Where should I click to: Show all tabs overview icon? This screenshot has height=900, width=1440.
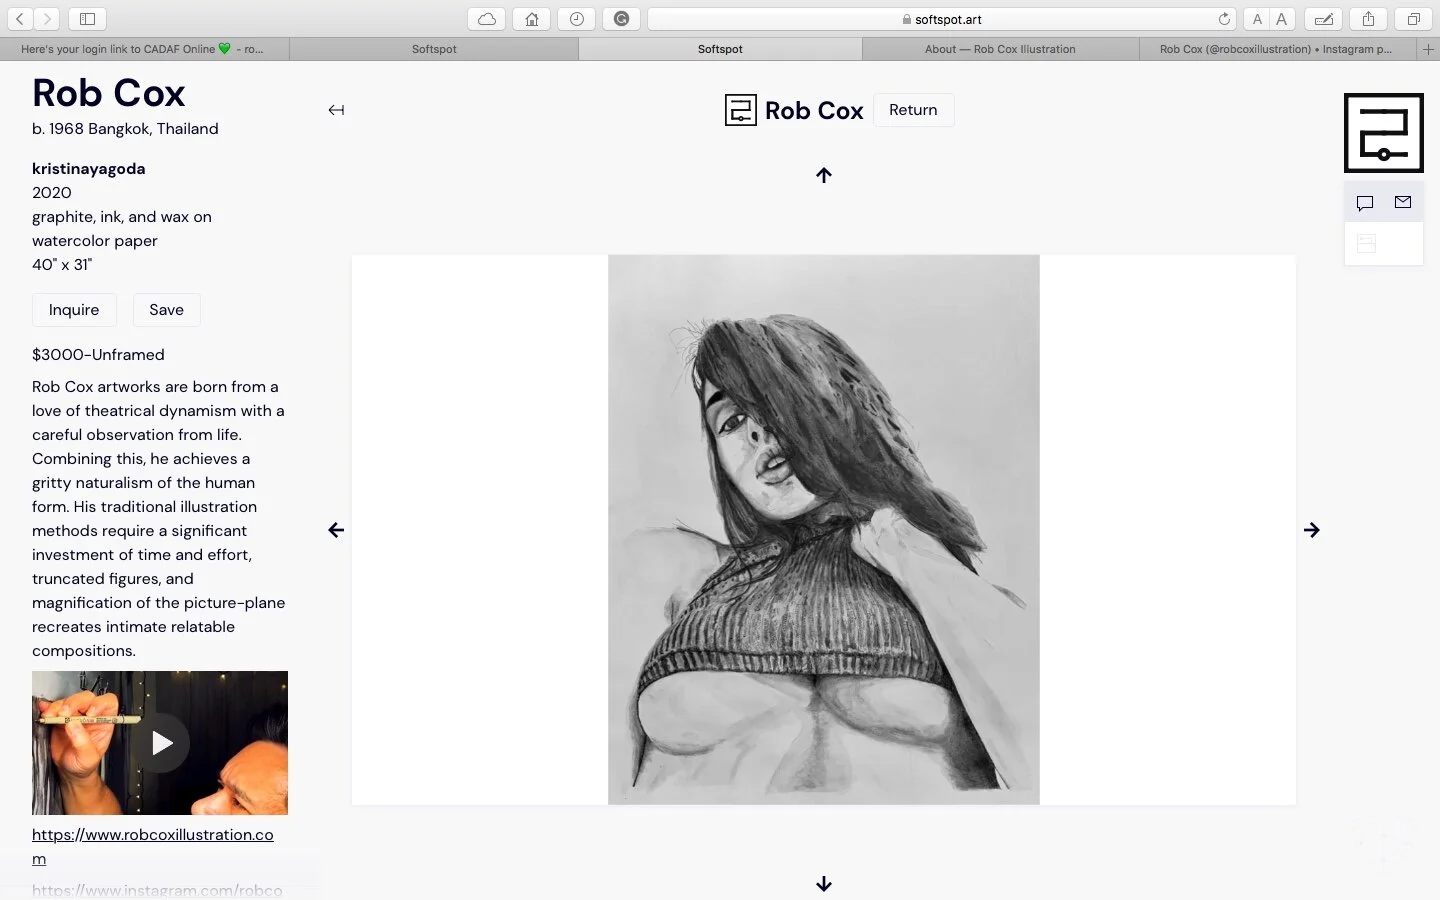pos(1413,18)
